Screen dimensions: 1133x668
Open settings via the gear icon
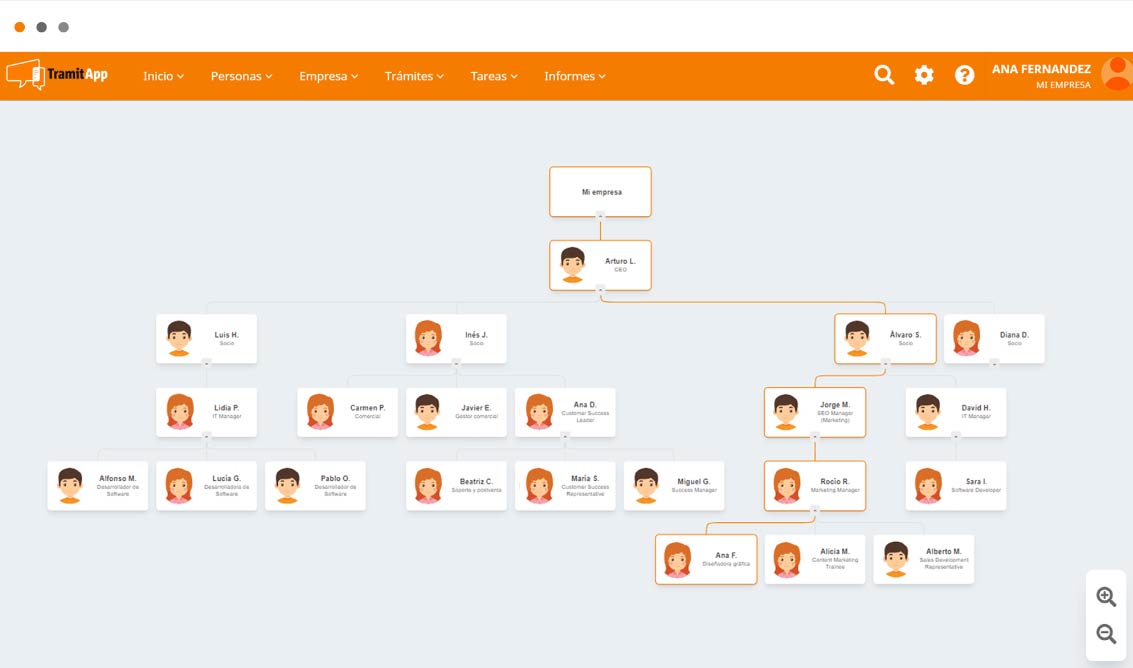[x=924, y=75]
